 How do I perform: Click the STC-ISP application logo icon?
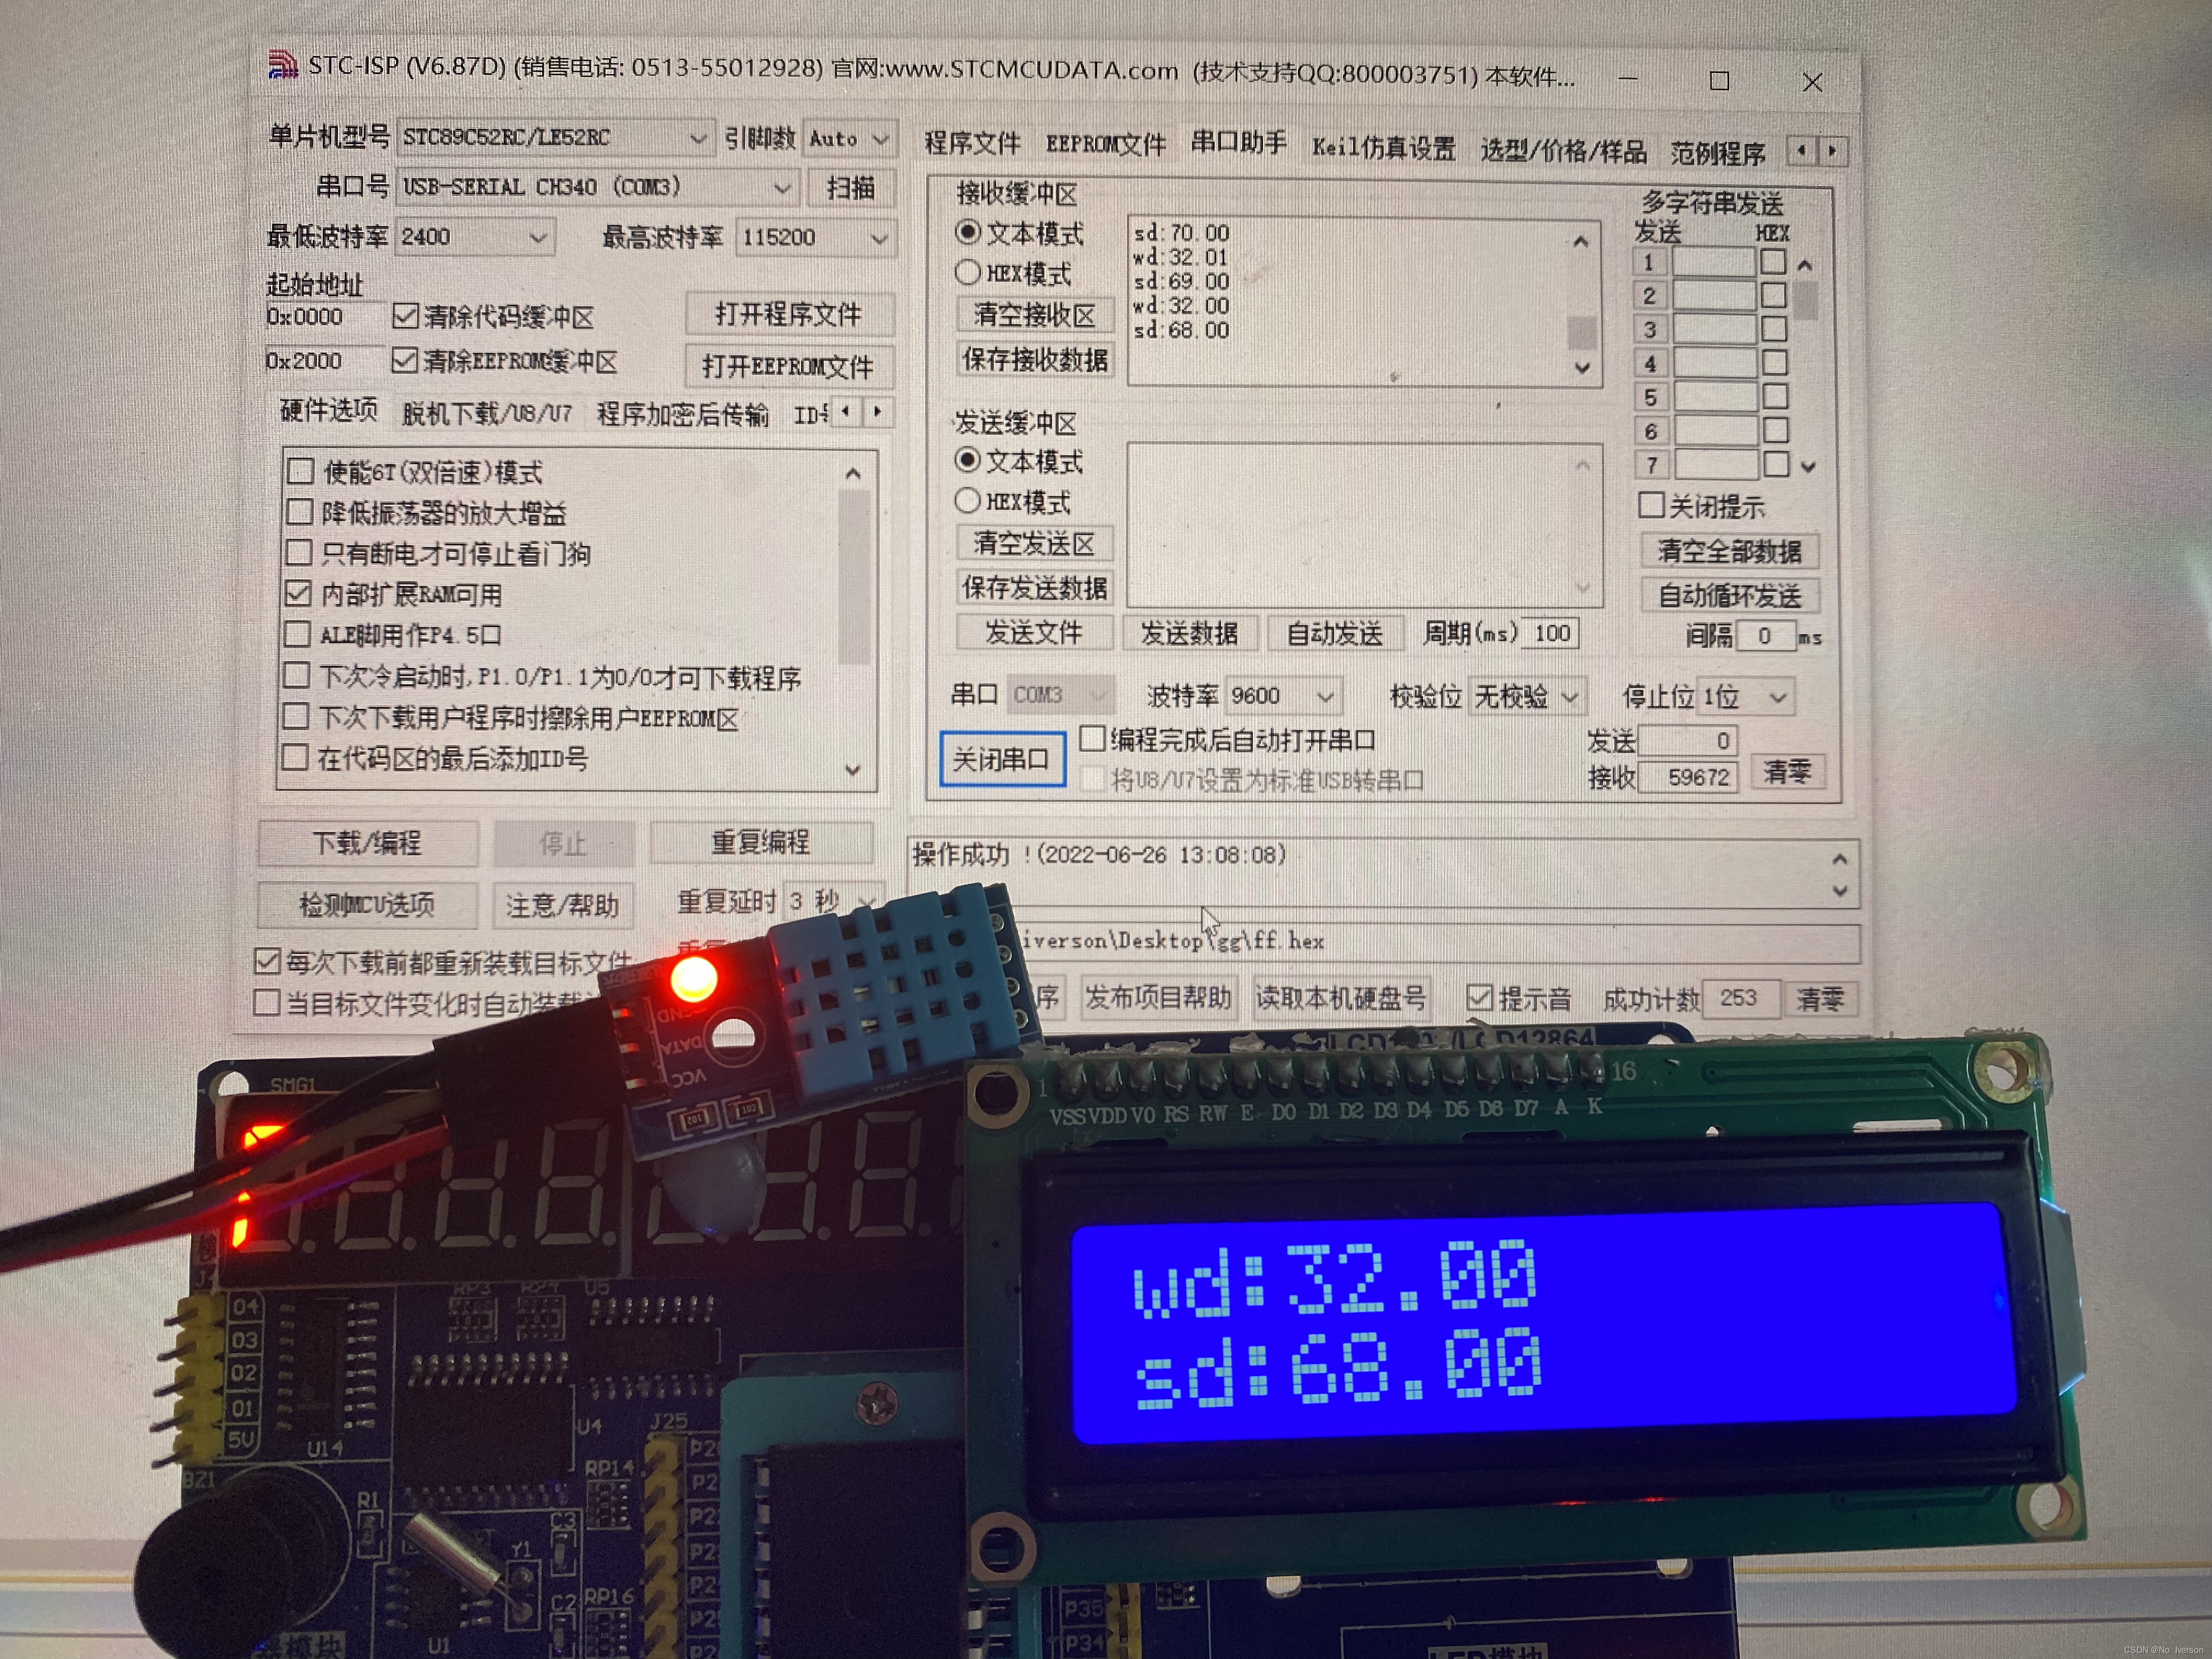click(x=283, y=65)
